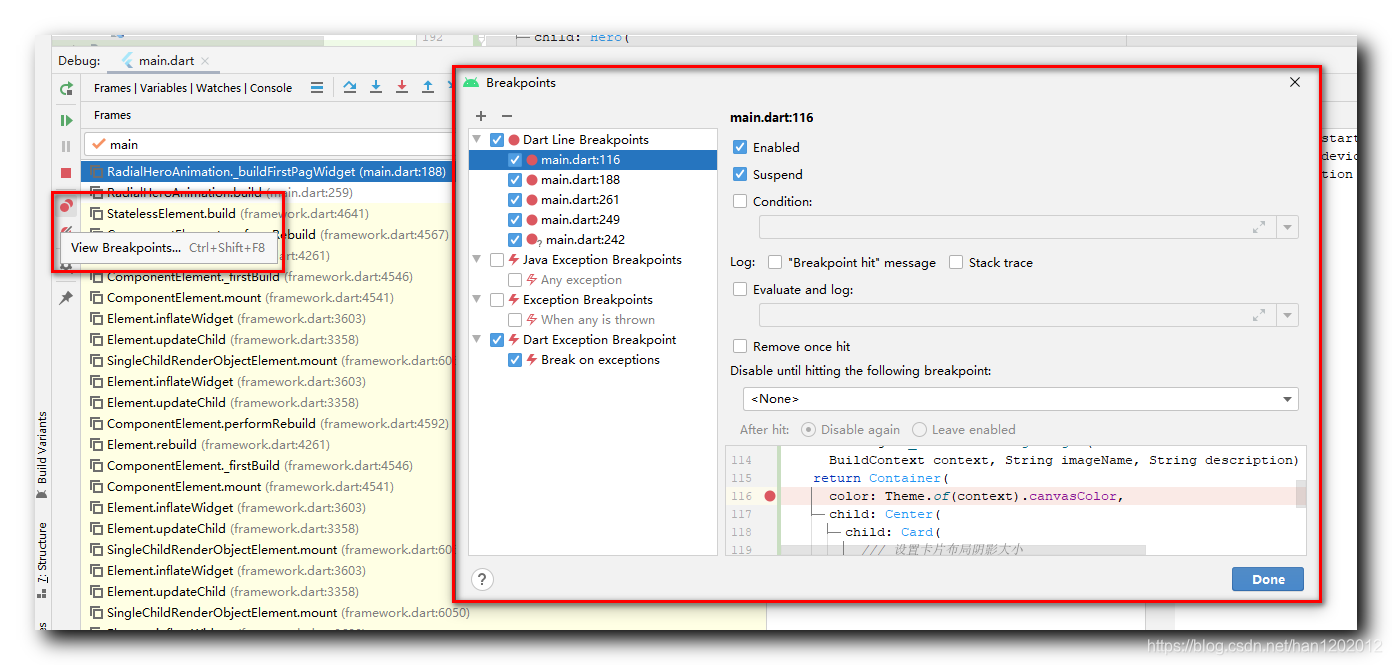This screenshot has height=665, width=1392.
Task: Uncheck the Enabled checkbox
Action: 740,147
